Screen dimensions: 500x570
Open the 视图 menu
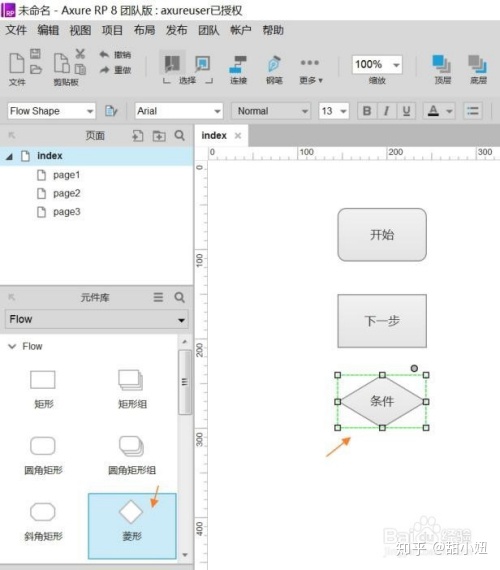(80, 30)
